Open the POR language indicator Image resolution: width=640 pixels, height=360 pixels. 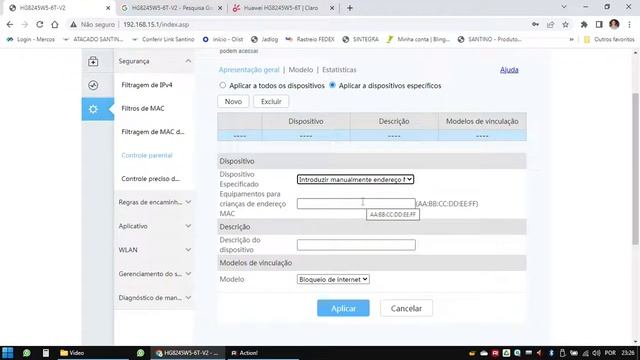pos(610,353)
